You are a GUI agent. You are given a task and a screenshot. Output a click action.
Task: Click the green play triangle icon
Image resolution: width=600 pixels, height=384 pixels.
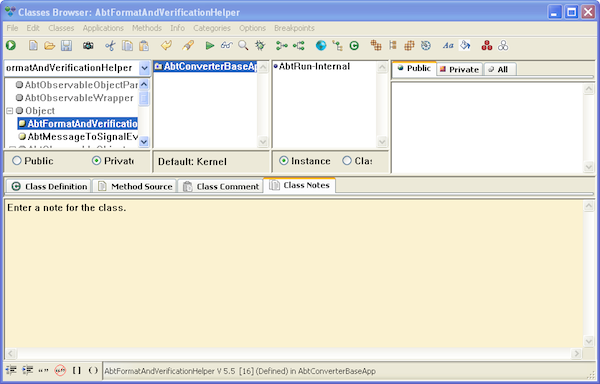209,46
